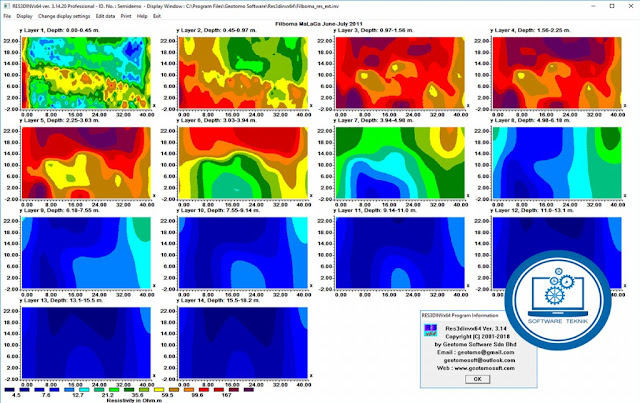Open the Edit data menu
This screenshot has width=640, height=403.
(x=105, y=16)
